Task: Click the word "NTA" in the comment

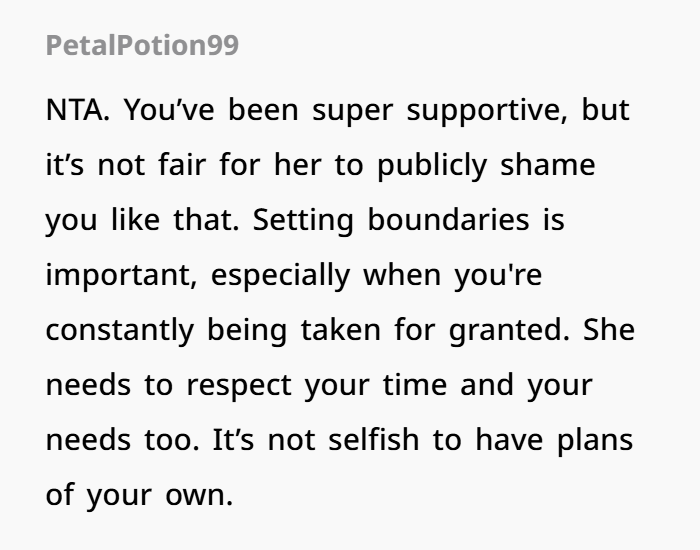Action: [x=74, y=110]
